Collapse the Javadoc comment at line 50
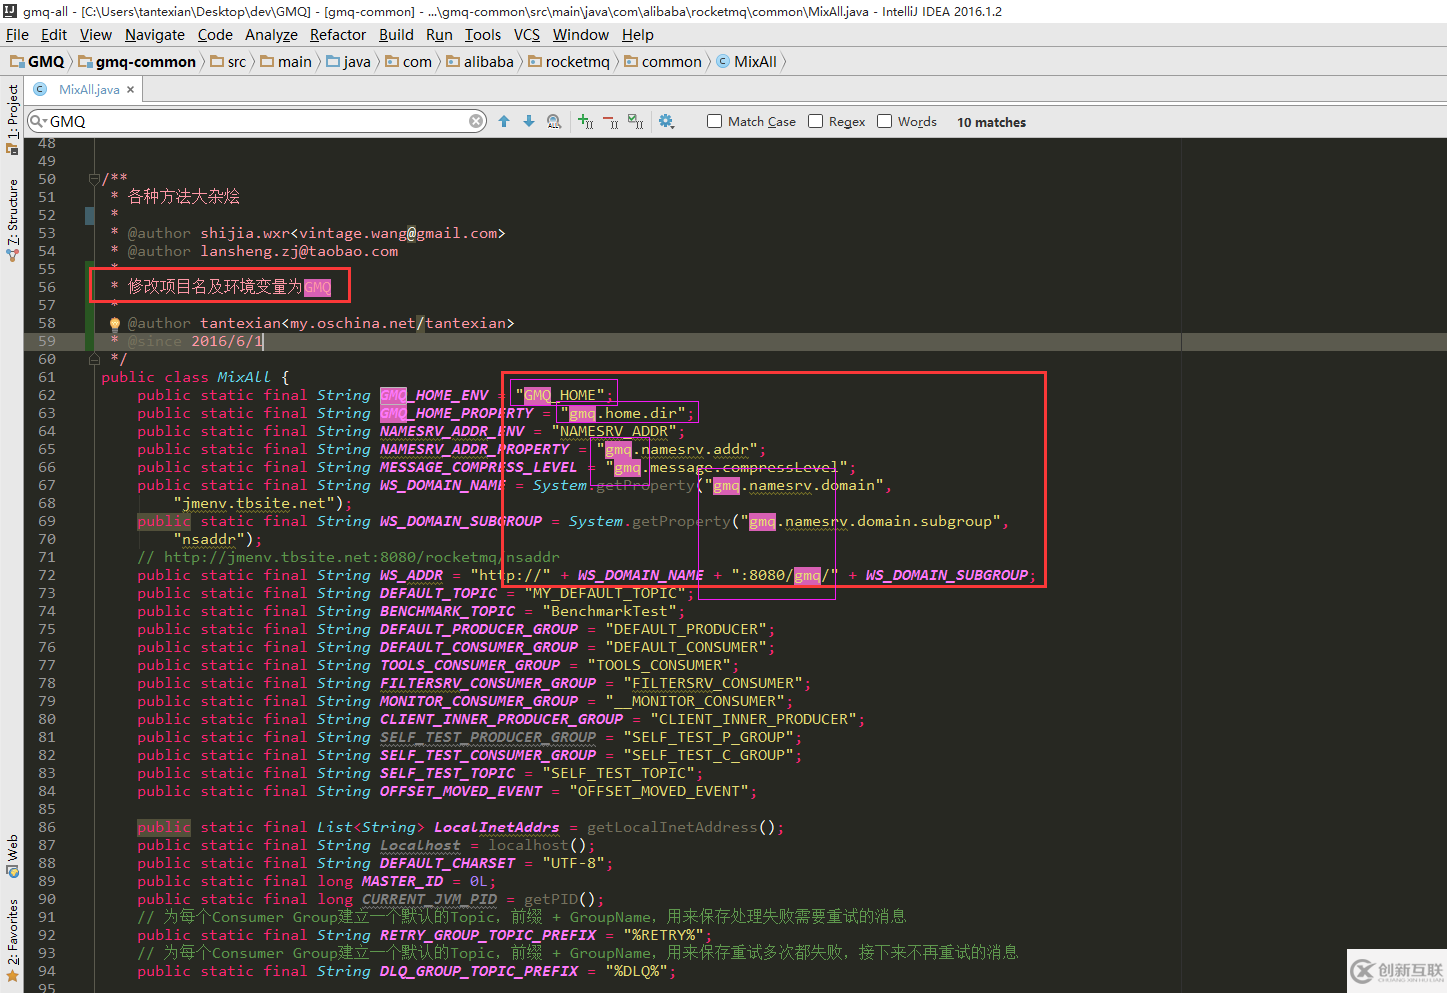This screenshot has height=993, width=1447. pyautogui.click(x=94, y=180)
